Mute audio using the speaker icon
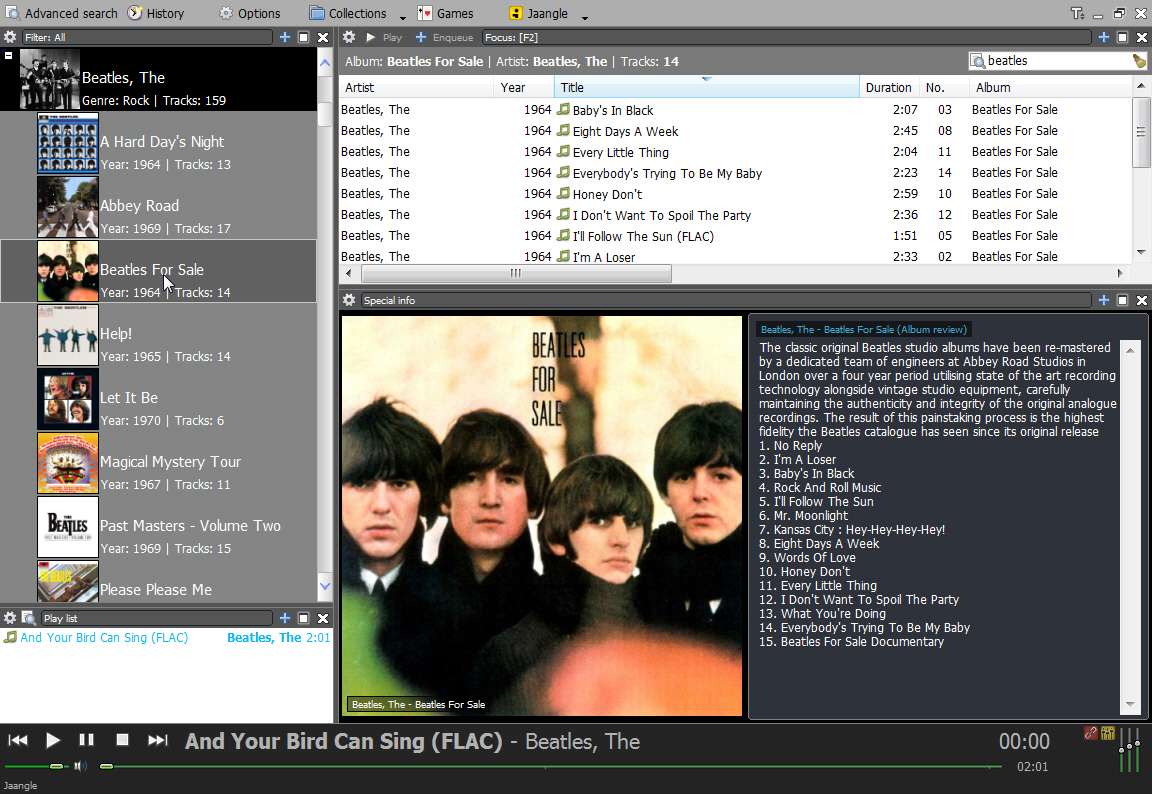Image resolution: width=1152 pixels, height=794 pixels. click(x=80, y=766)
